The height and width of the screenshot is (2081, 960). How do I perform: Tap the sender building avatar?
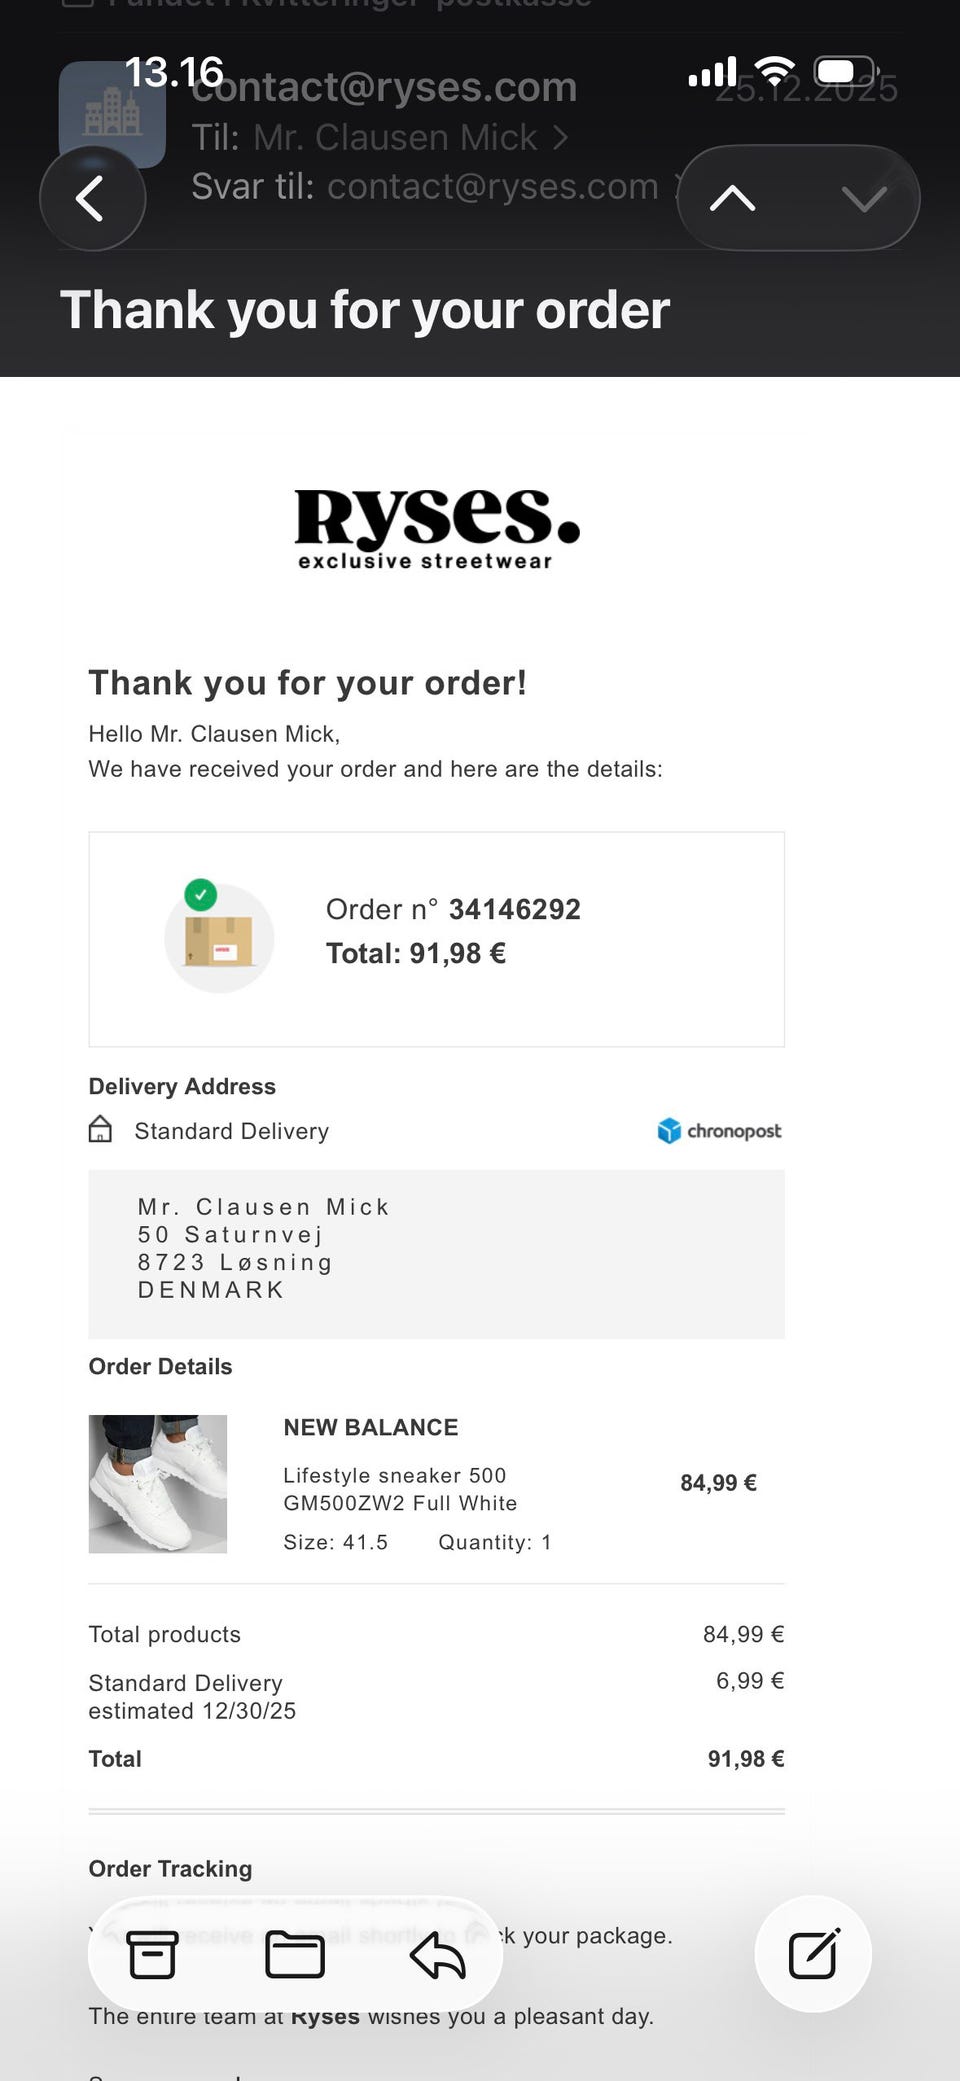112,113
